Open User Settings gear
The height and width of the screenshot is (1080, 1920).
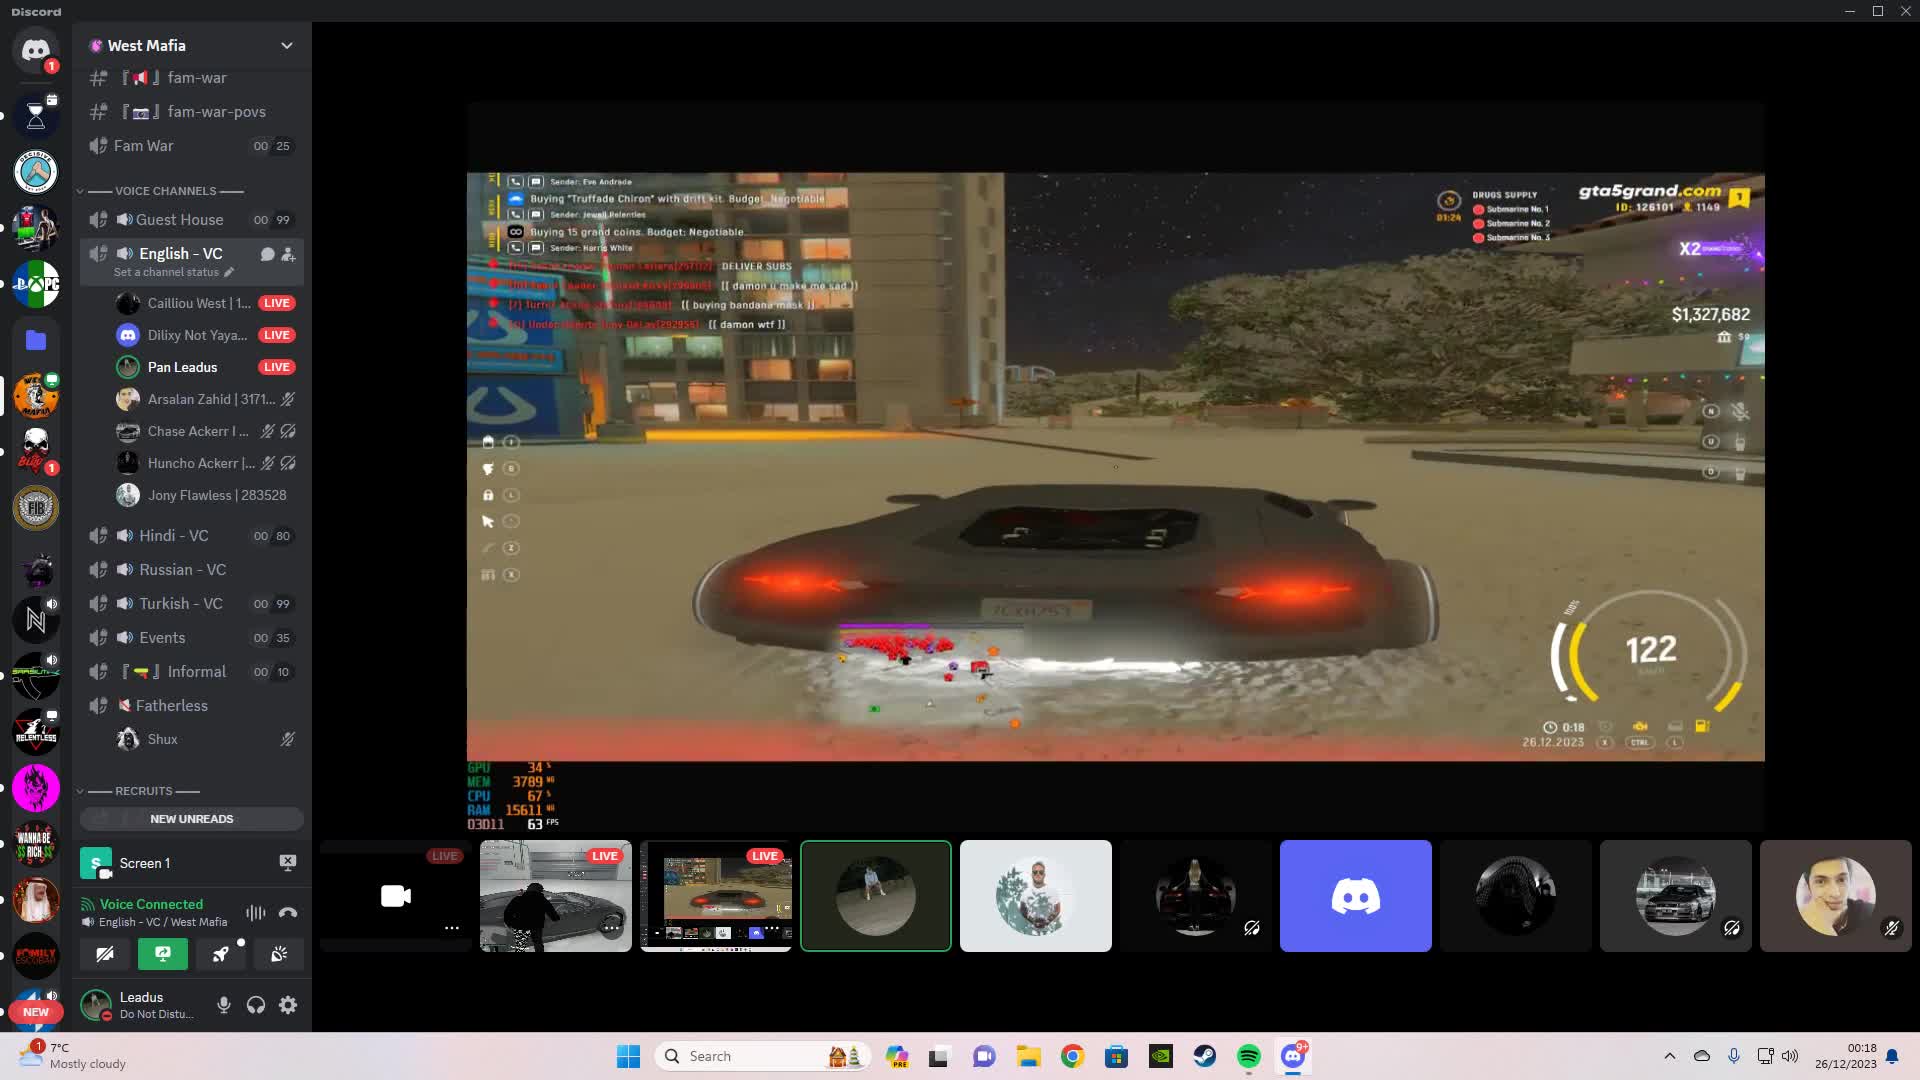point(288,1005)
